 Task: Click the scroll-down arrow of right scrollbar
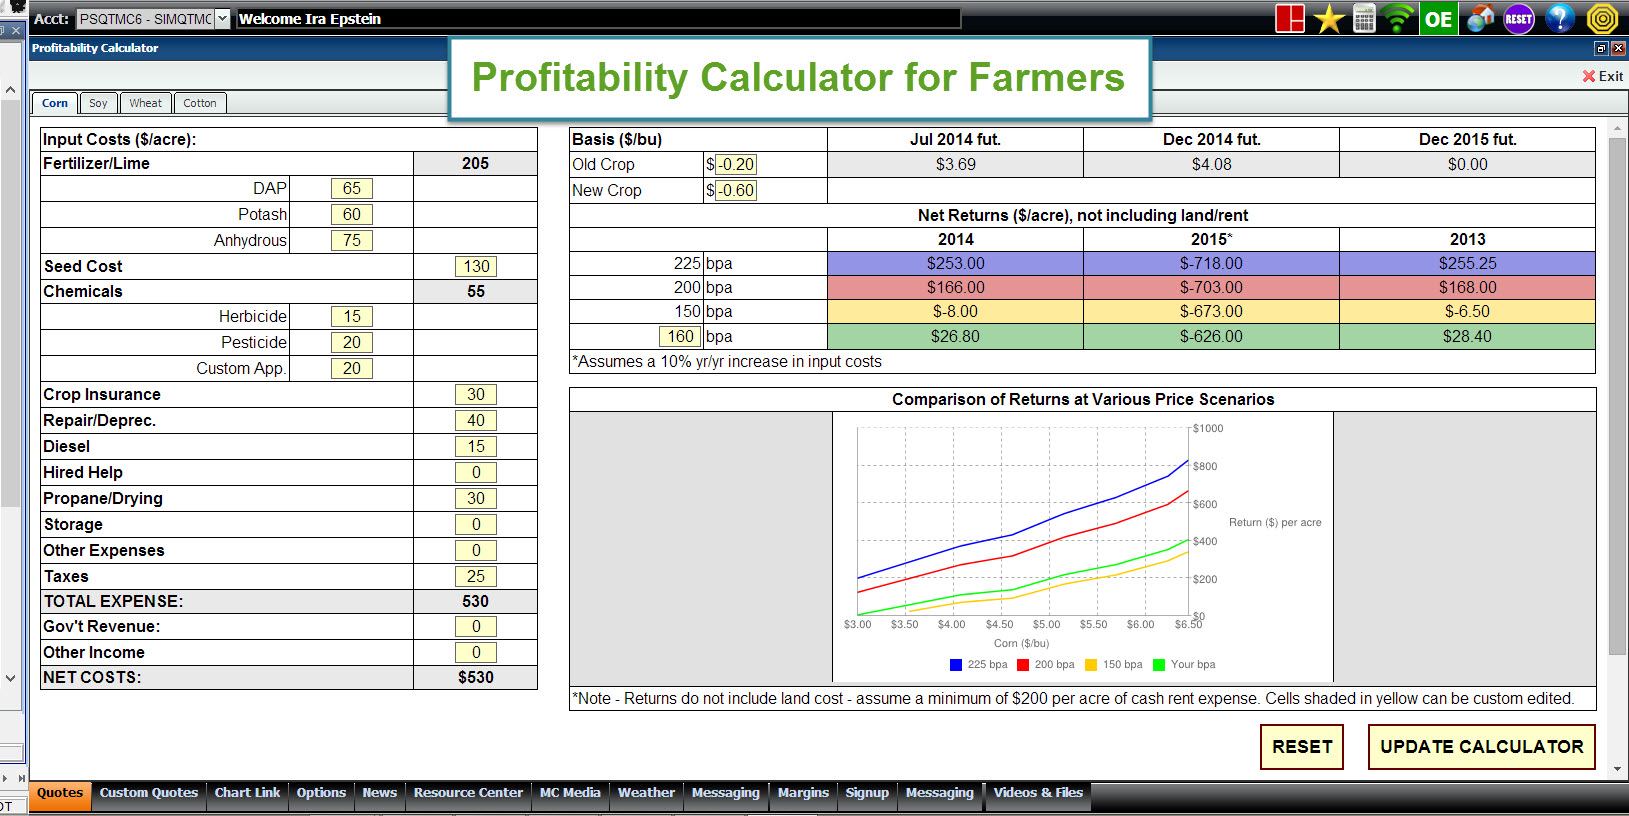tap(1617, 769)
